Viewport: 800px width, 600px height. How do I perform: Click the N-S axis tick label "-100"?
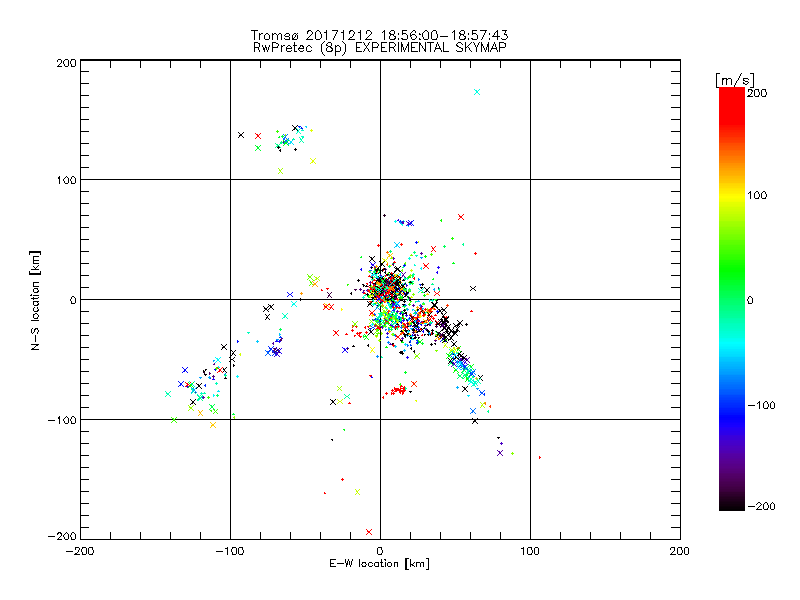[62, 420]
